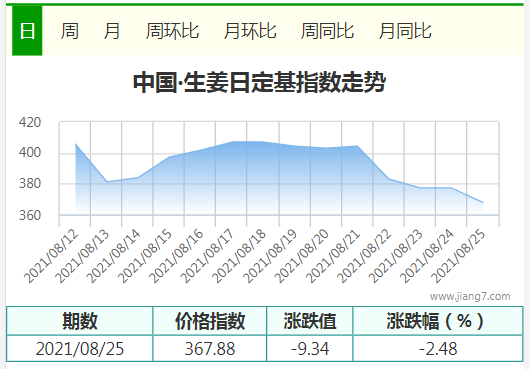Click the 367.88 price index cell

[210, 349]
